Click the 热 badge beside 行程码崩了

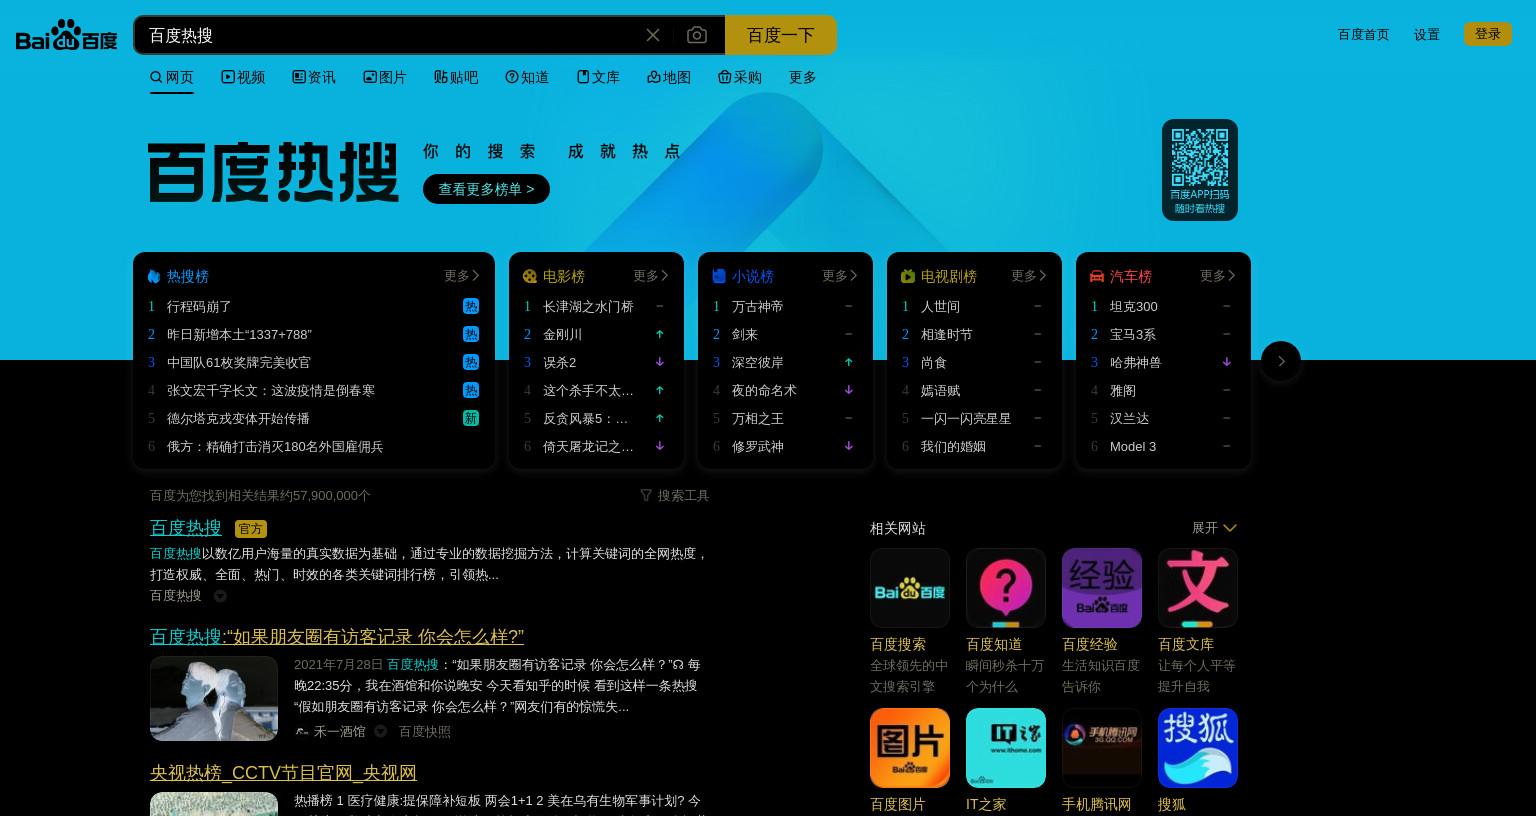click(x=471, y=306)
